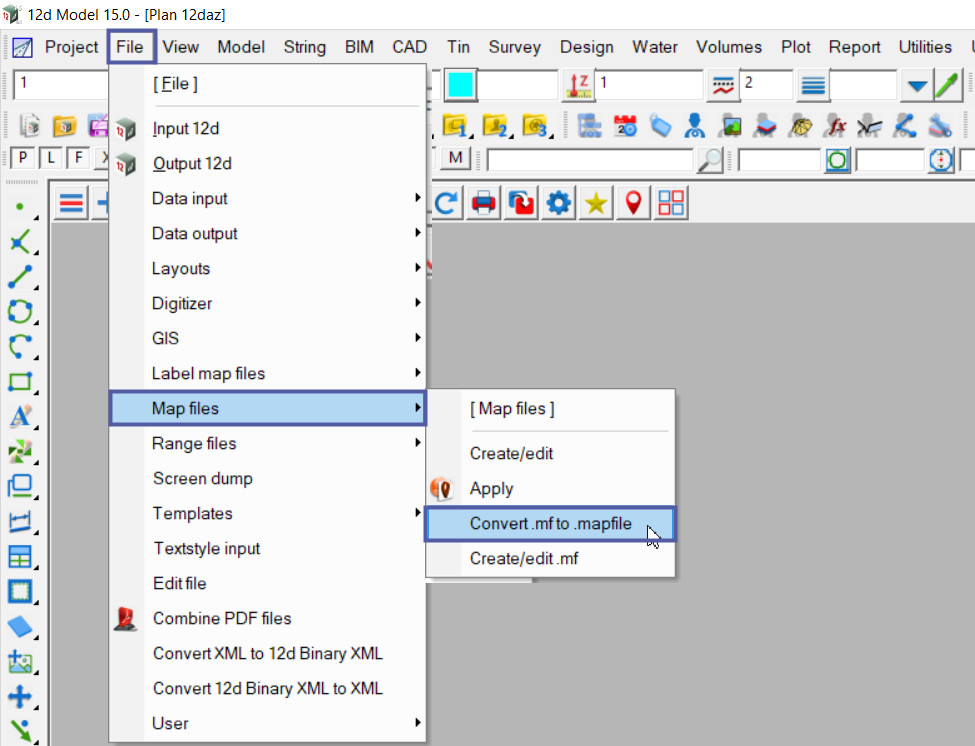
Task: Open the Model menu
Action: click(241, 47)
